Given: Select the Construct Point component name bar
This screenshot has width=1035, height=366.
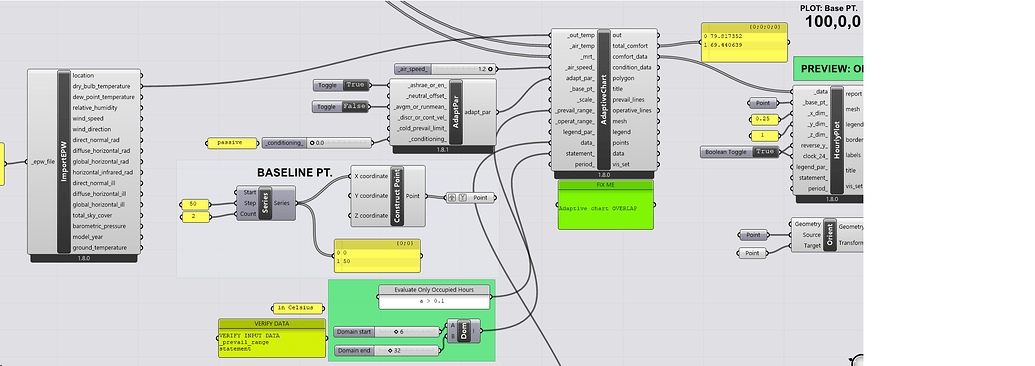Looking at the screenshot, I should 397,196.
